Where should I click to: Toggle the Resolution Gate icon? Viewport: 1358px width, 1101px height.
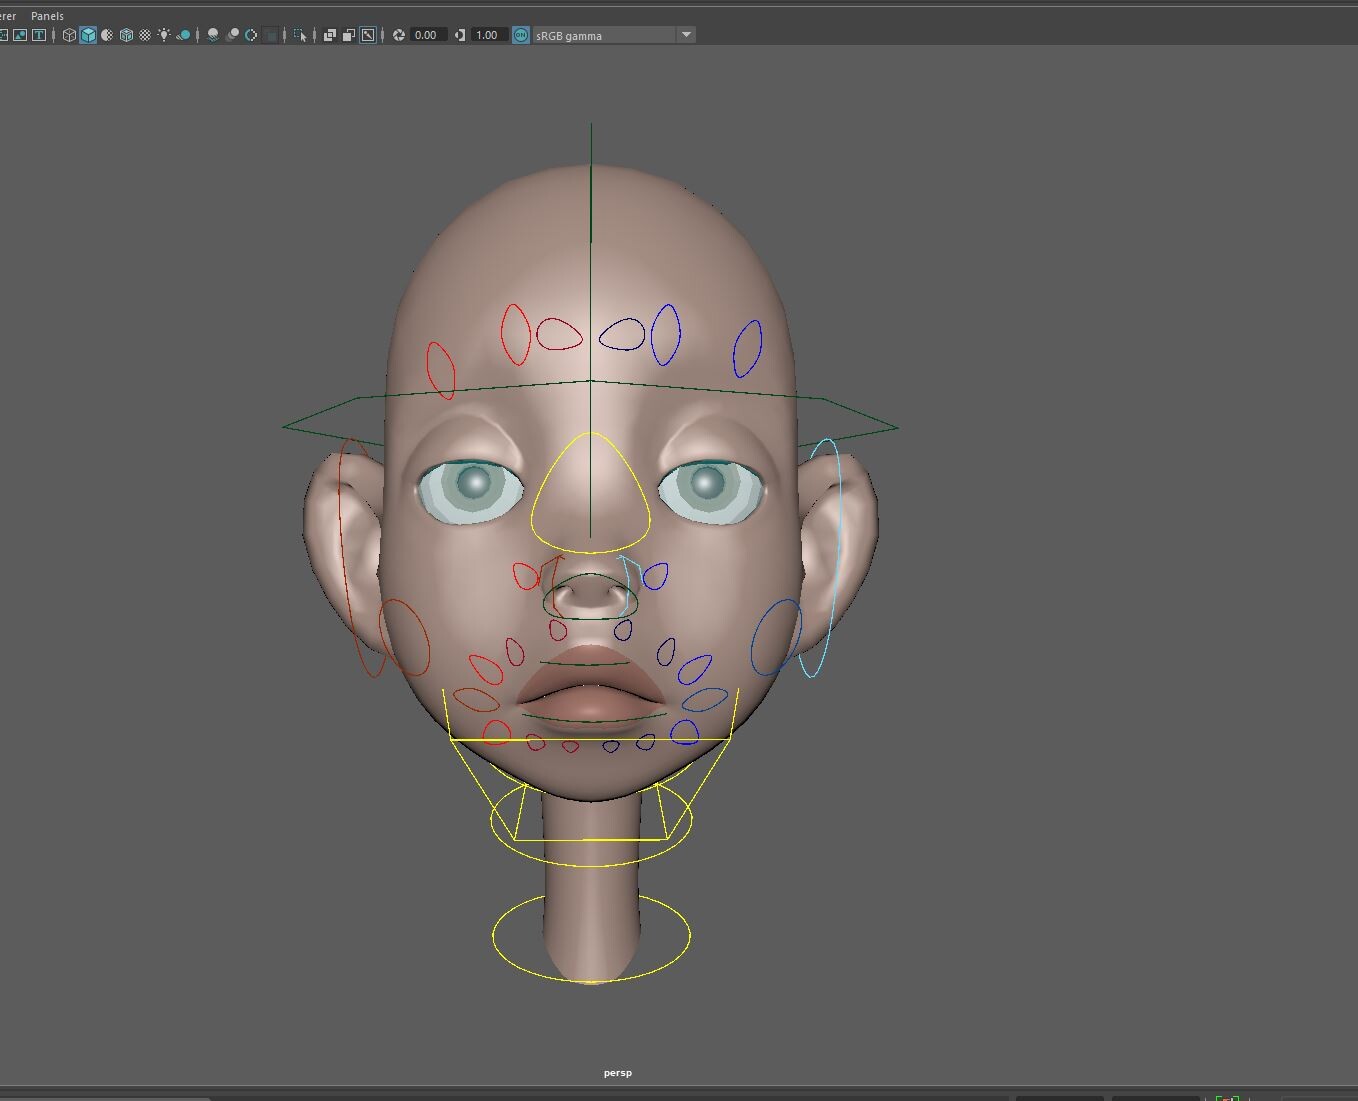tap(329, 35)
